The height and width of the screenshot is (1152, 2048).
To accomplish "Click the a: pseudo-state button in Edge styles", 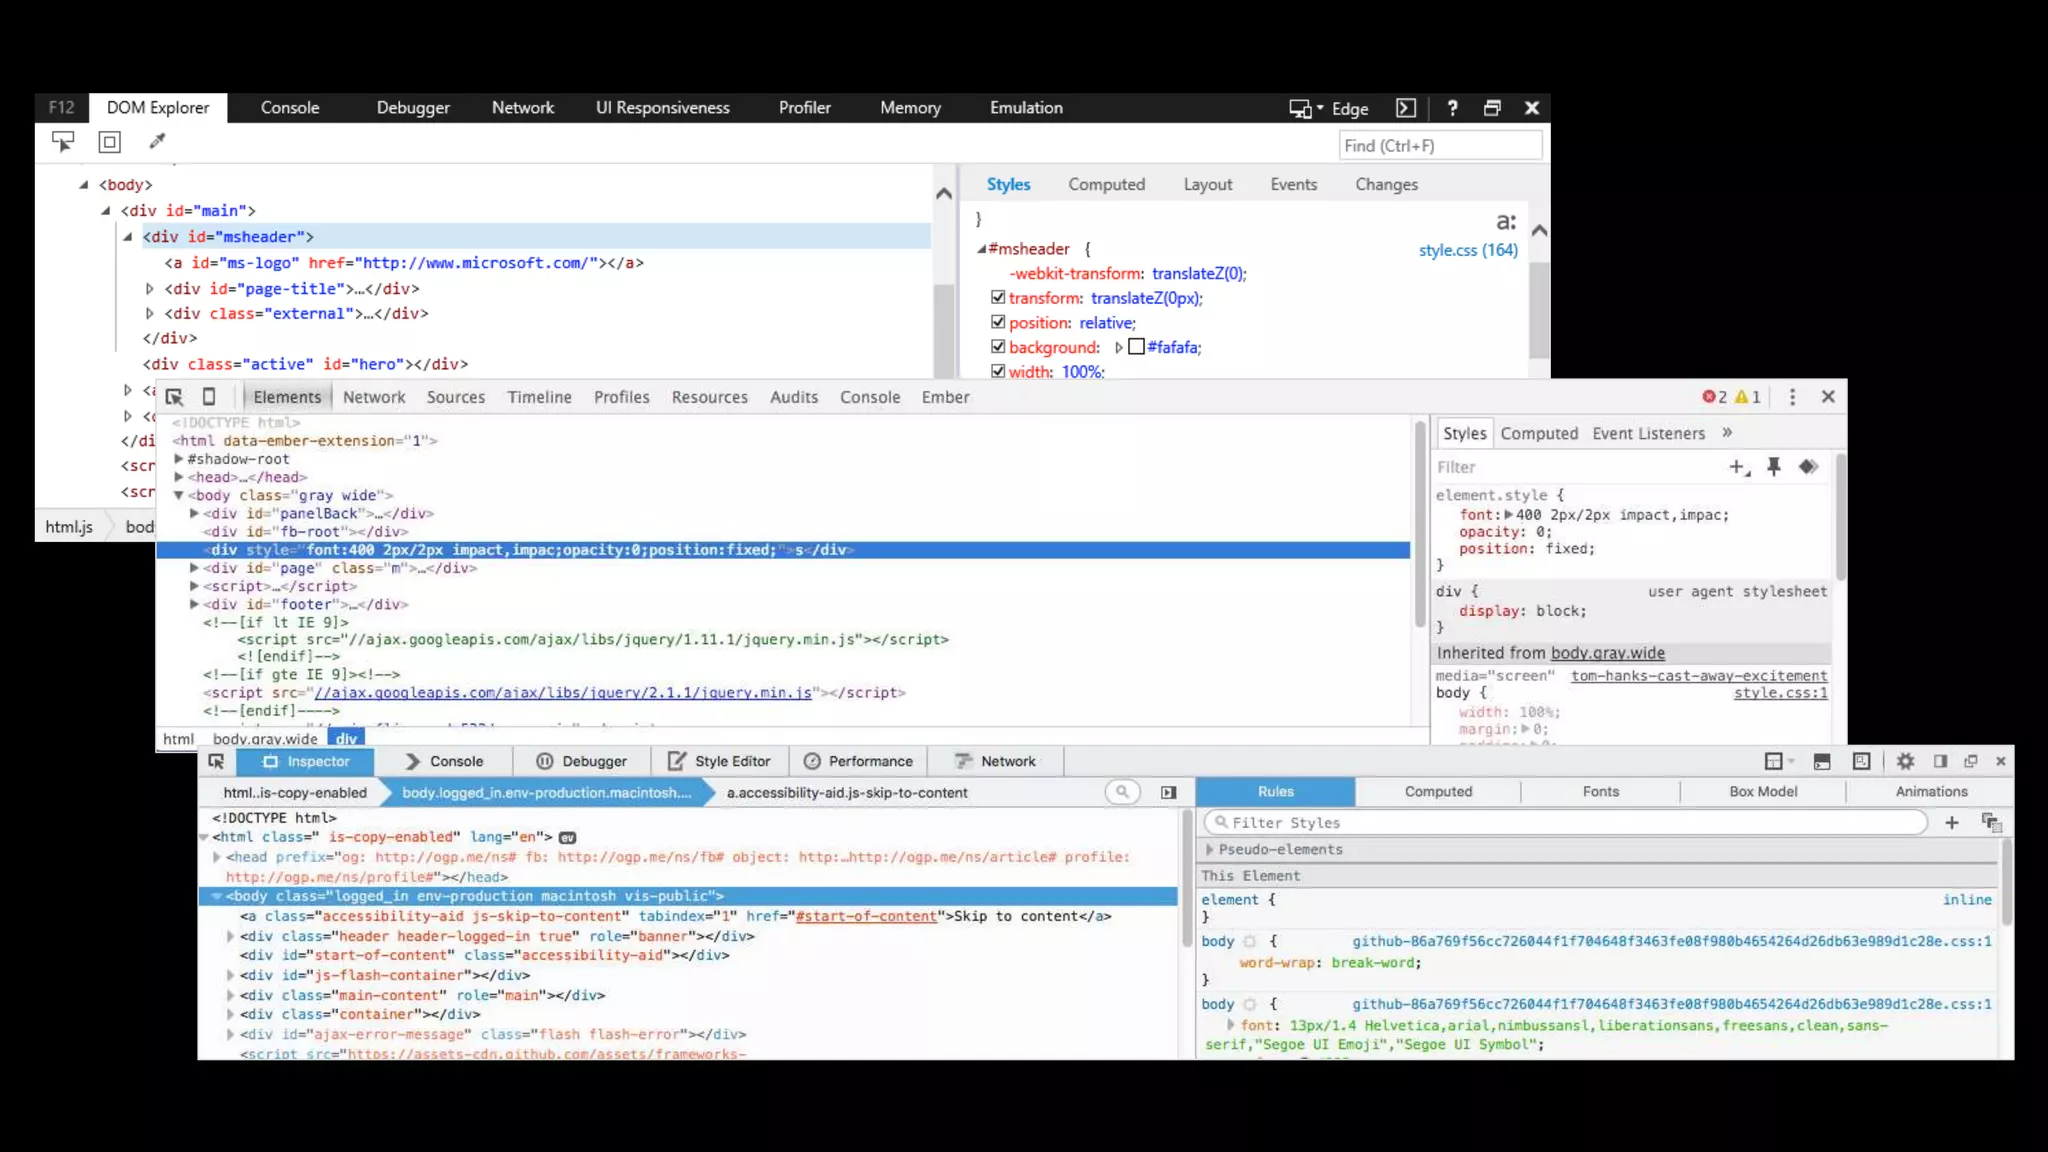I will [1506, 221].
